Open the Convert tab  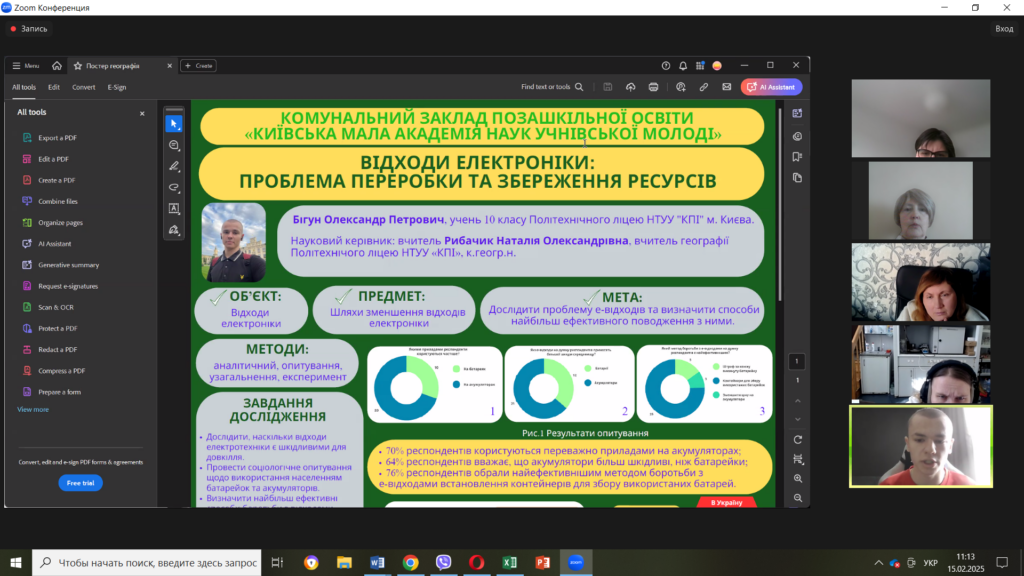pyautogui.click(x=84, y=88)
